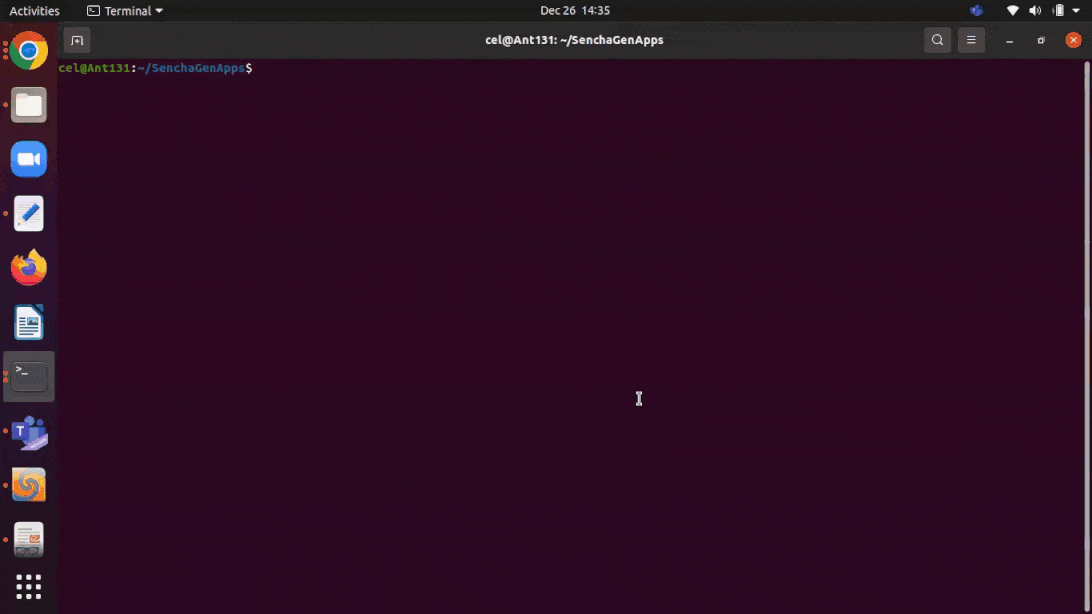The height and width of the screenshot is (614, 1092).
Task: Open Zoom from the dock
Action: pos(29,159)
